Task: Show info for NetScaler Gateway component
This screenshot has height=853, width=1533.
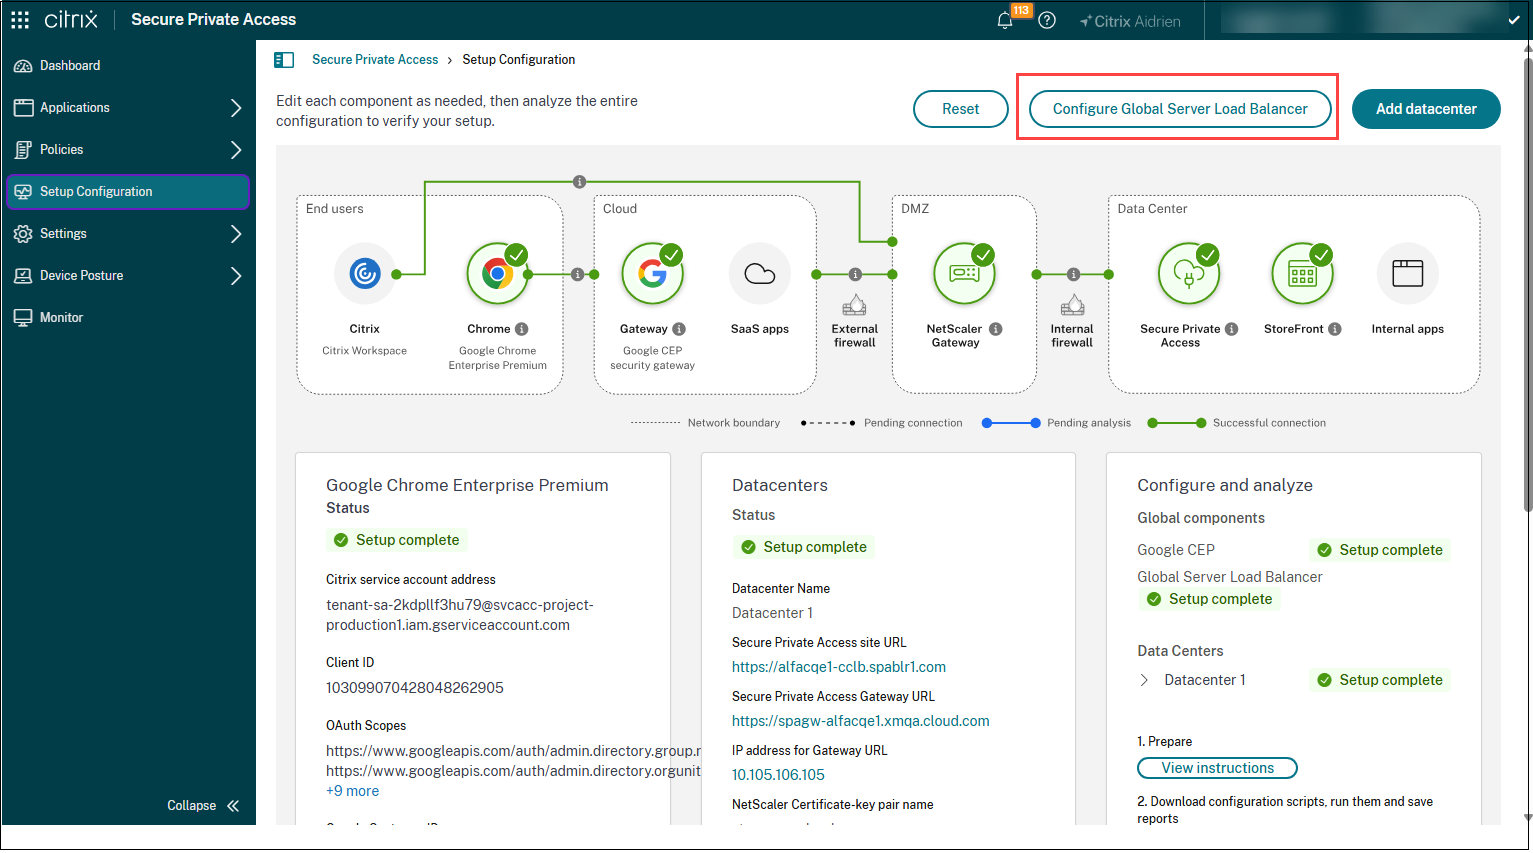Action: [x=996, y=329]
